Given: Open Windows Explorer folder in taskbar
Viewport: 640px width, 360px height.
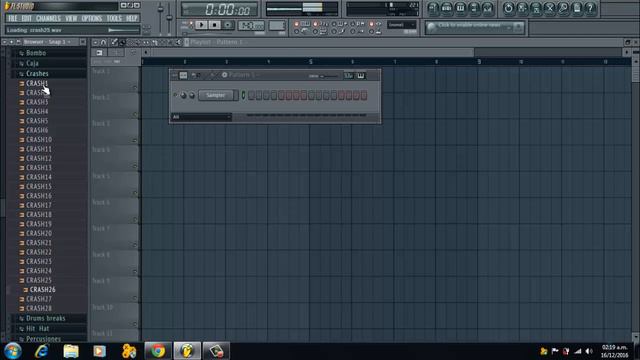Looking at the screenshot, I should 71,351.
